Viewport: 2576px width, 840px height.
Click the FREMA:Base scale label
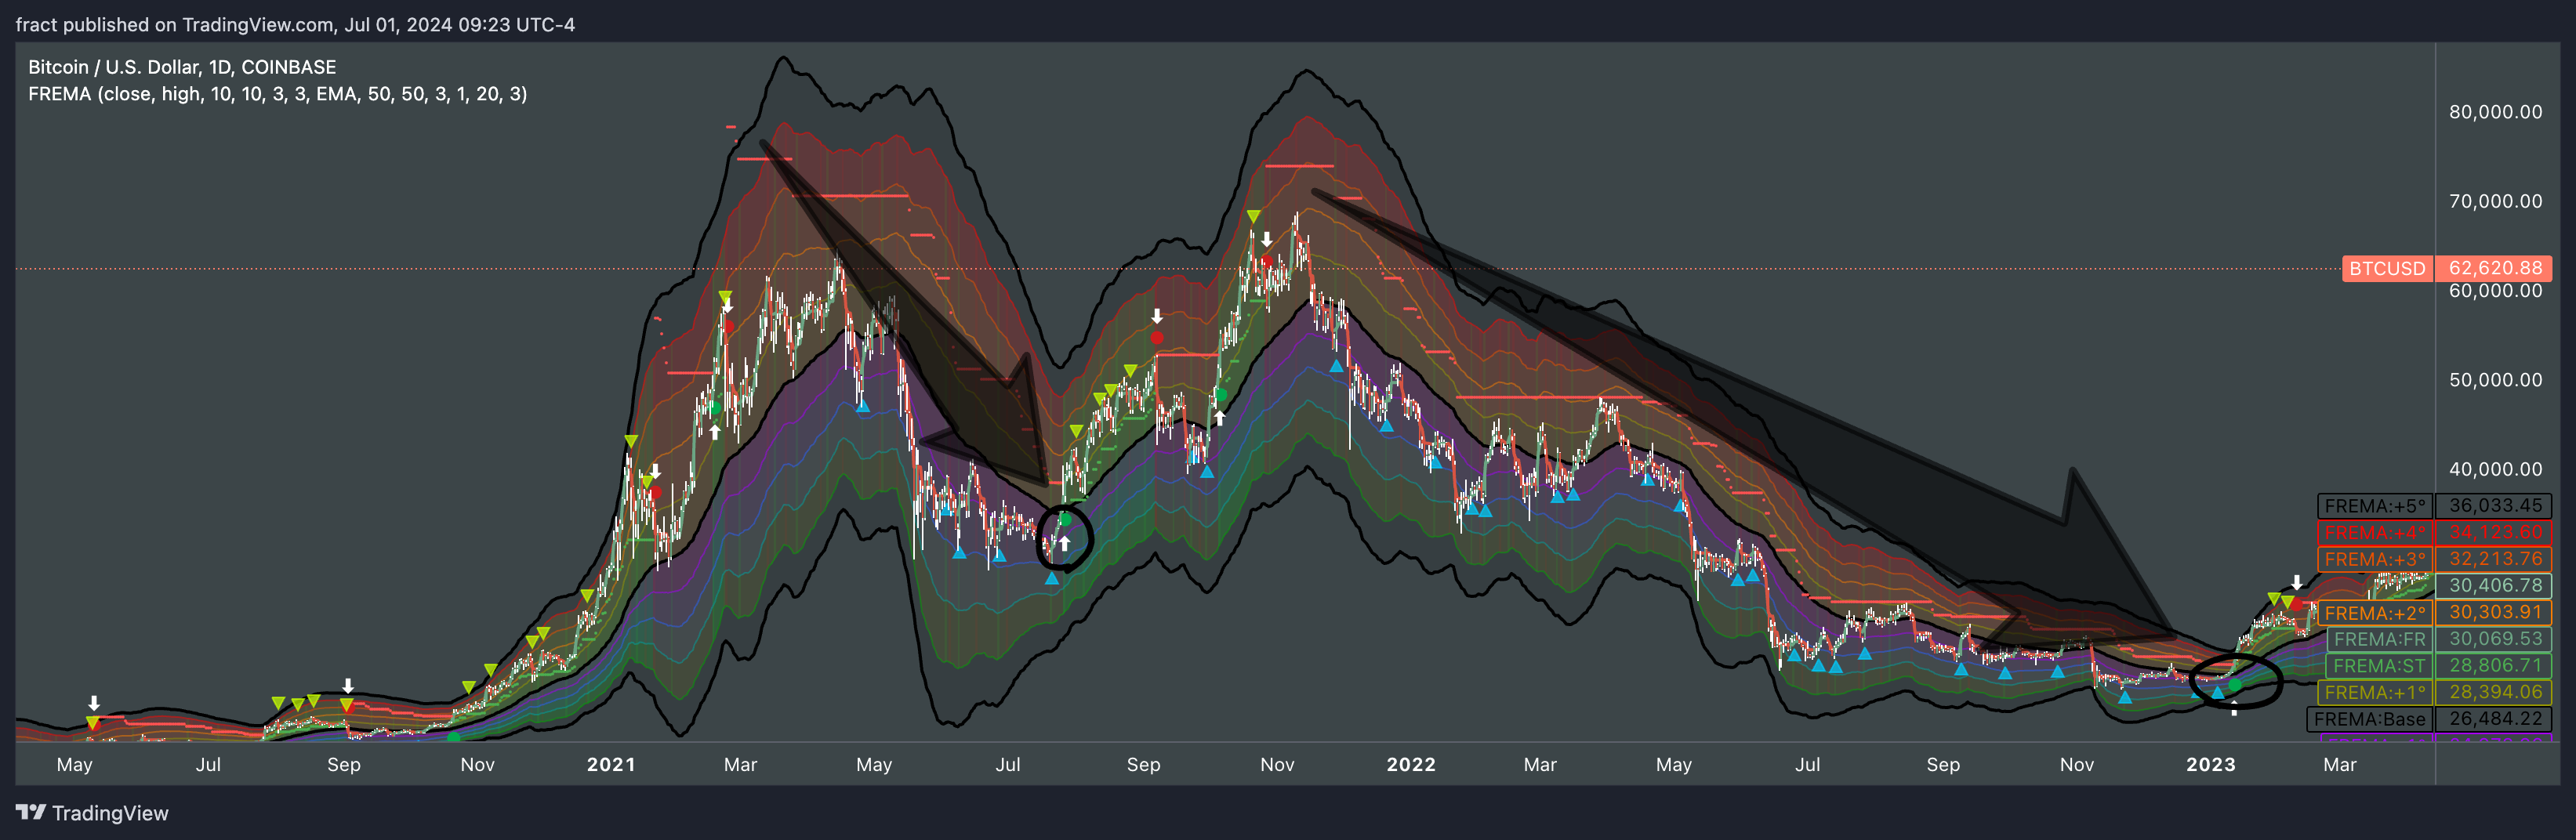2369,719
